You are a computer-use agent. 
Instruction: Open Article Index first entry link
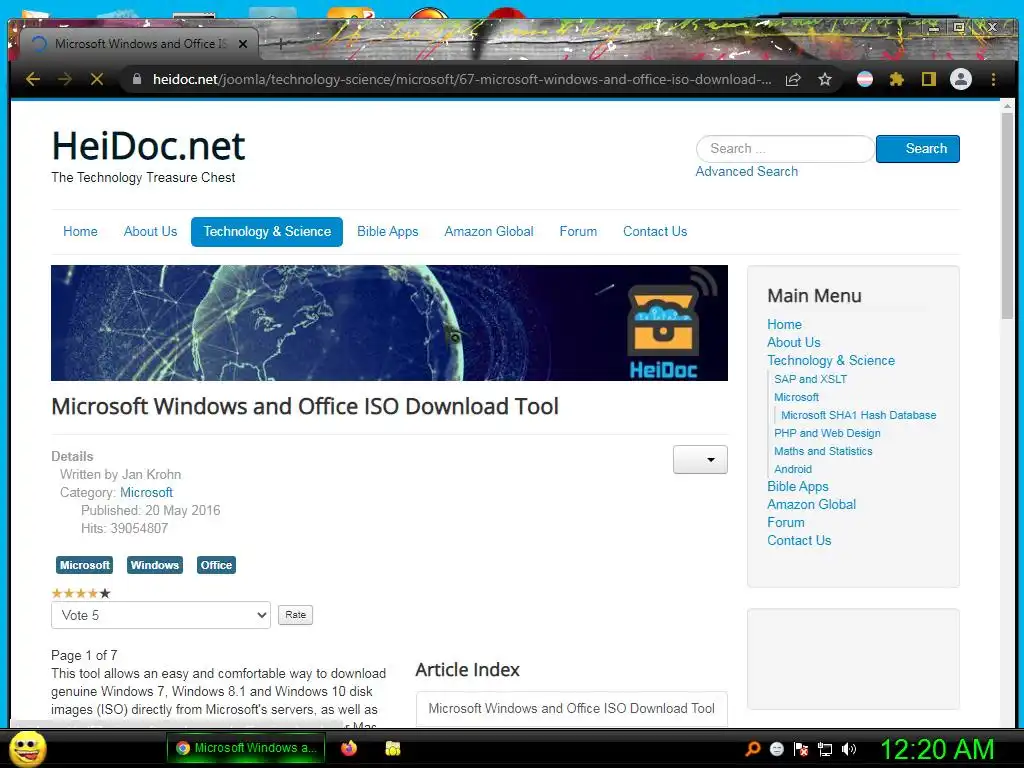pyautogui.click(x=571, y=709)
